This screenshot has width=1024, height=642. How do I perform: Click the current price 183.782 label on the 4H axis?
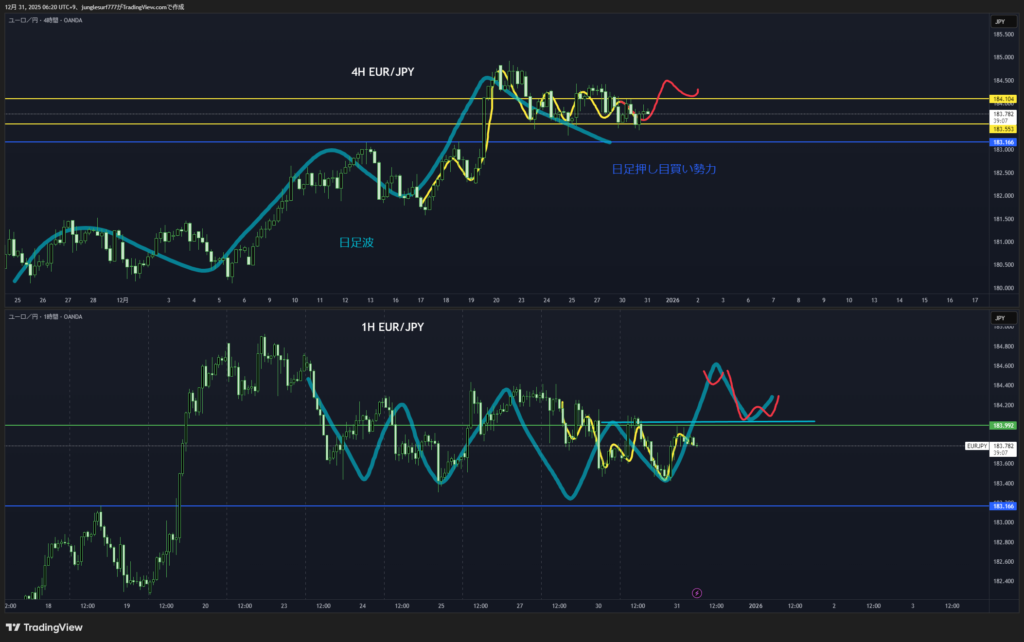(x=1003, y=115)
